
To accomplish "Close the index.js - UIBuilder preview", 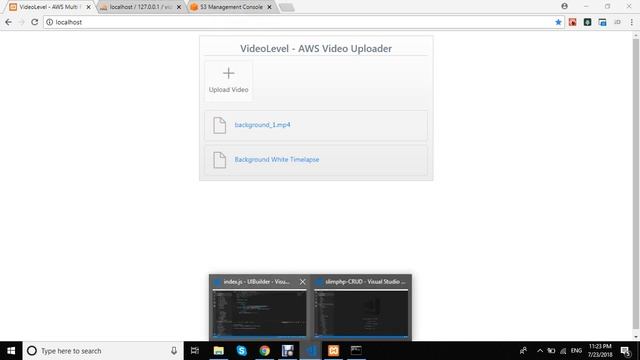I will click(302, 282).
